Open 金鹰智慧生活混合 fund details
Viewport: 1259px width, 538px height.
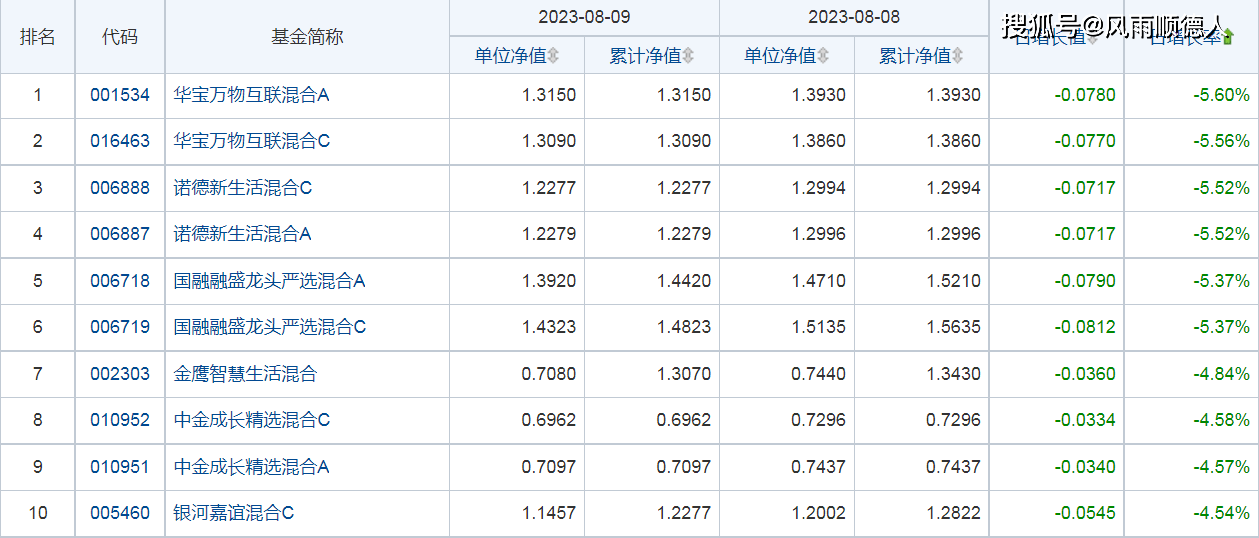pos(246,374)
